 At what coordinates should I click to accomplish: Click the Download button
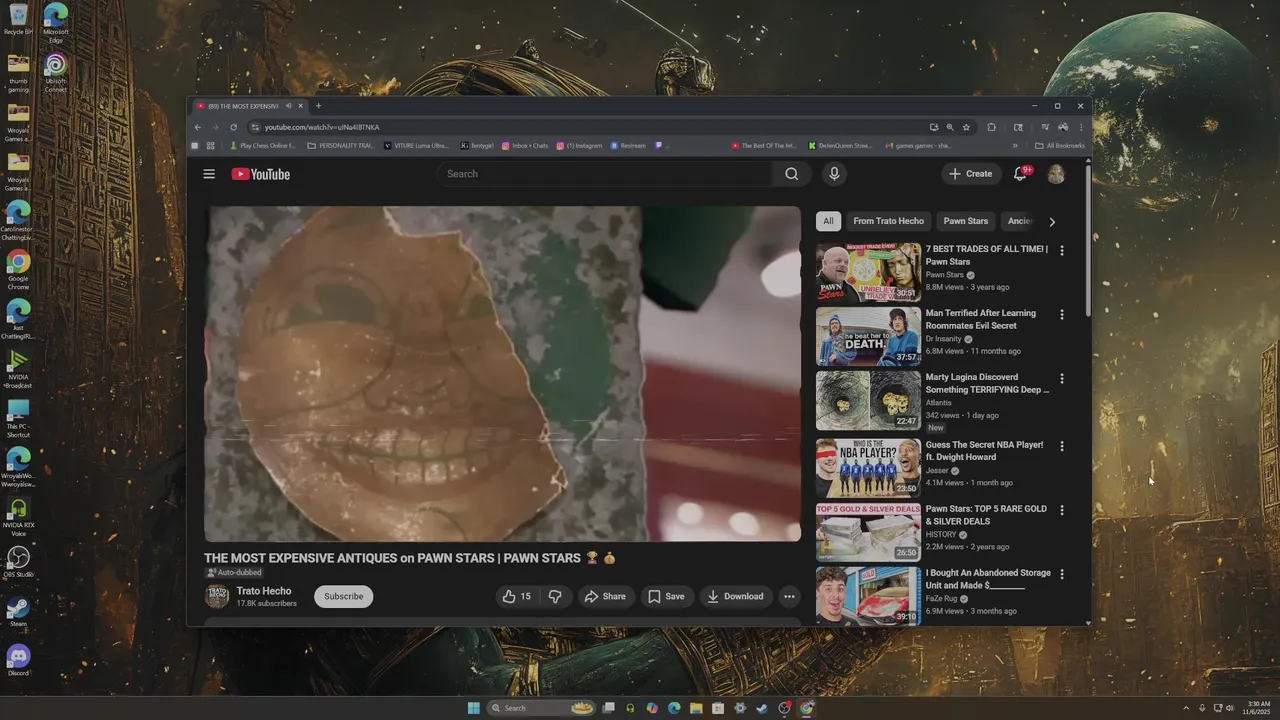pos(735,596)
